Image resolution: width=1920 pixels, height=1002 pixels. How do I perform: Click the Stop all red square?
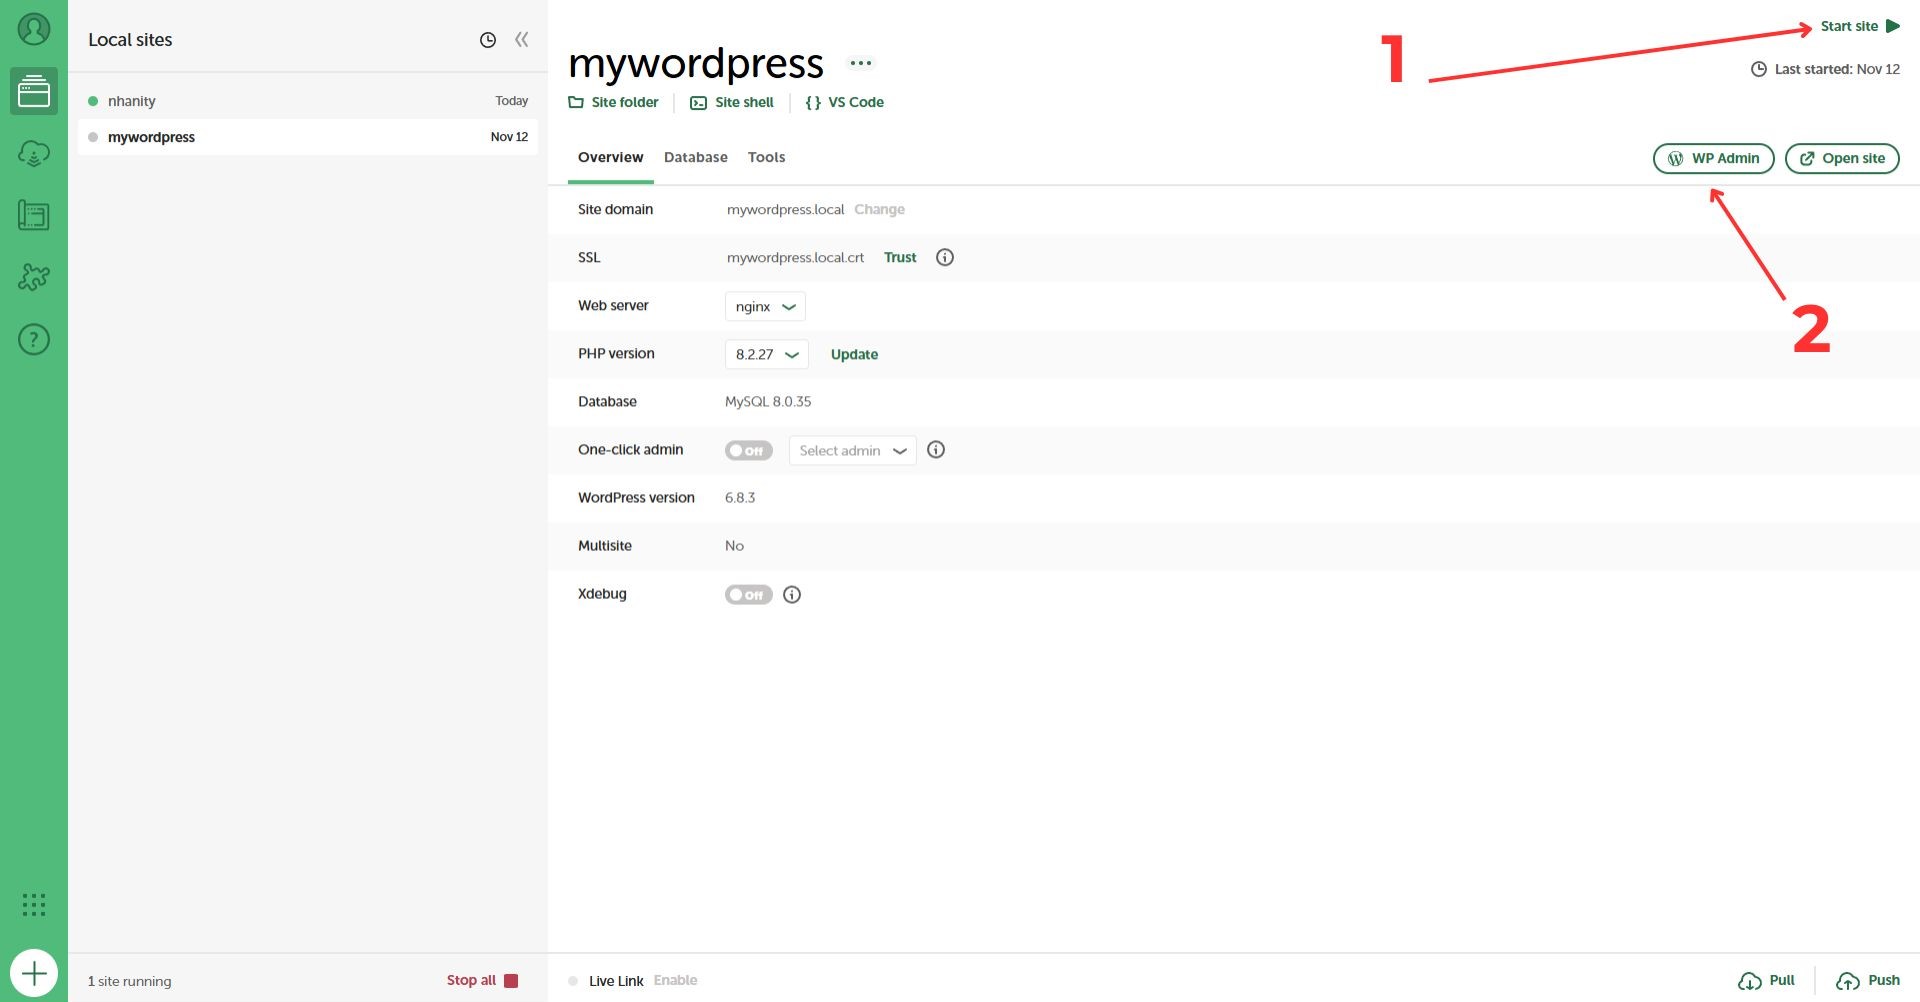(x=511, y=981)
